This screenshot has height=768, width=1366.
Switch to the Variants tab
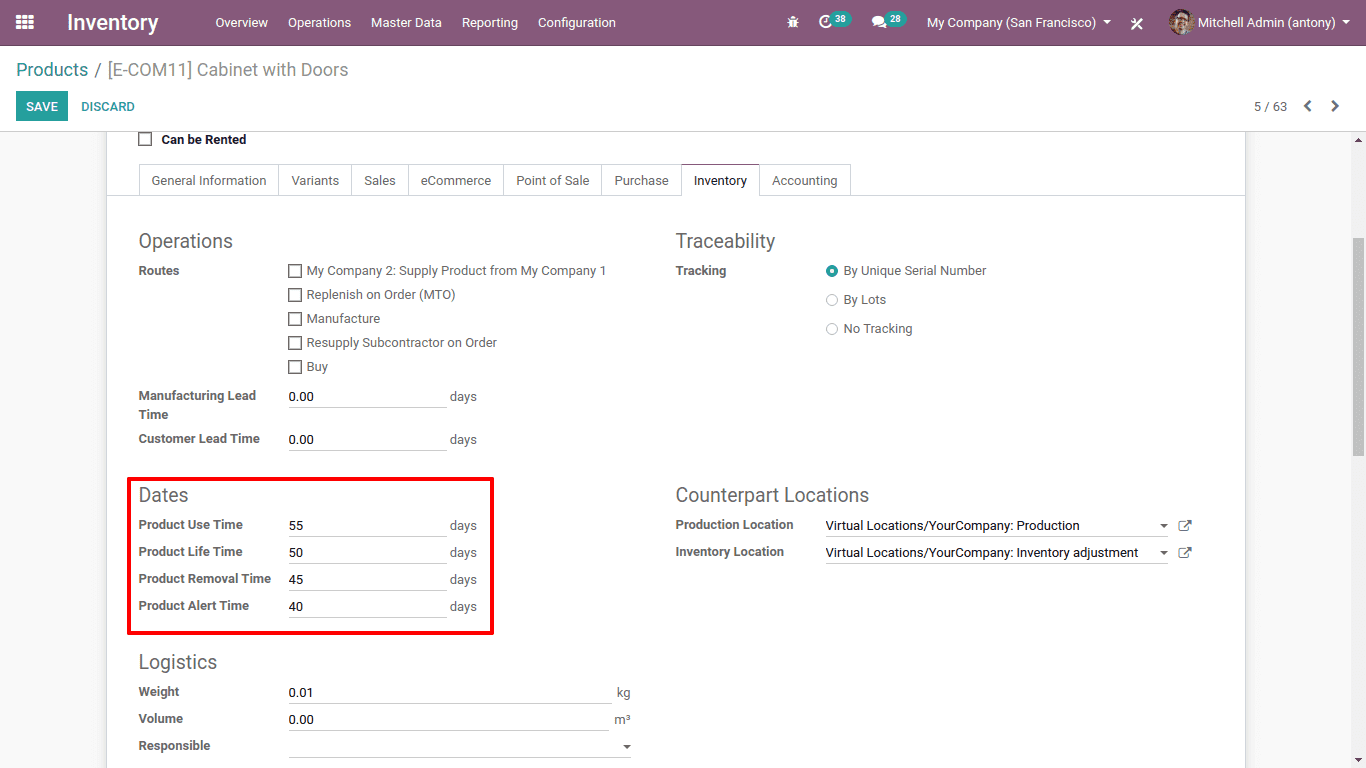pos(315,180)
